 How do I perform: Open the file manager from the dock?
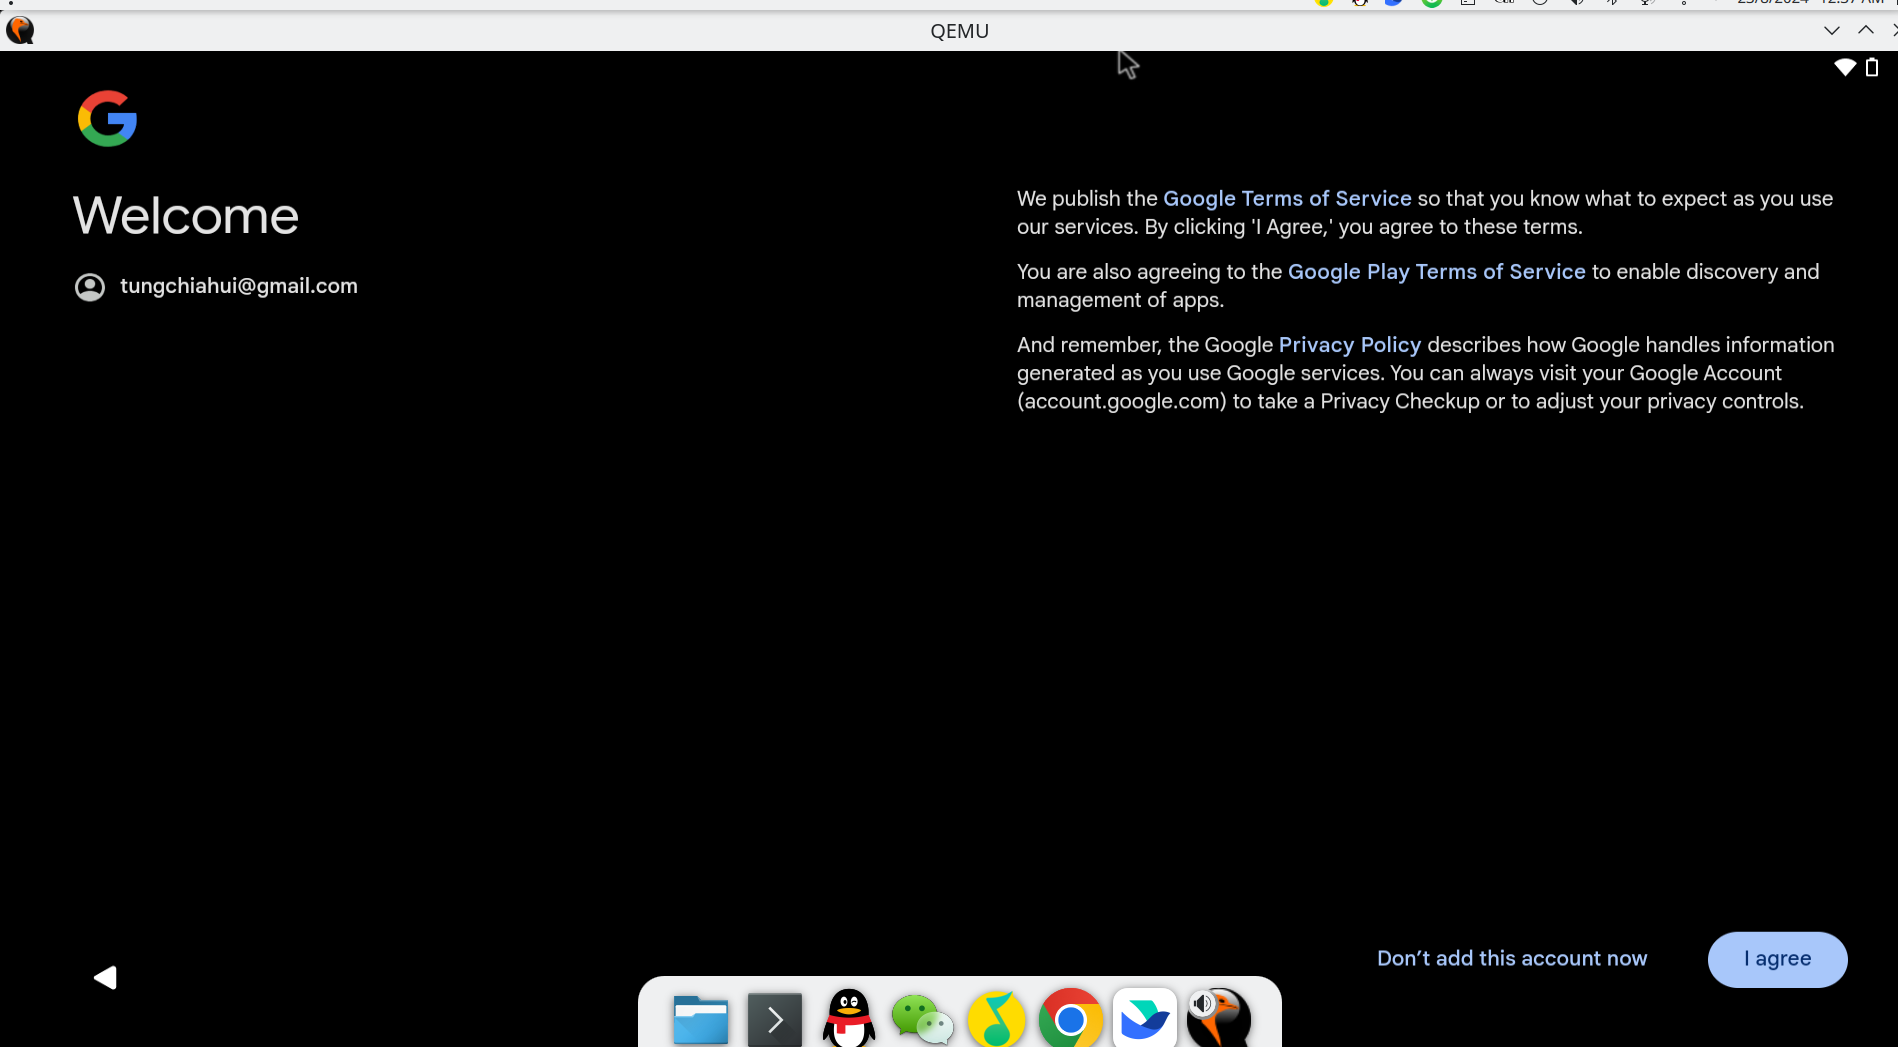pos(700,1019)
